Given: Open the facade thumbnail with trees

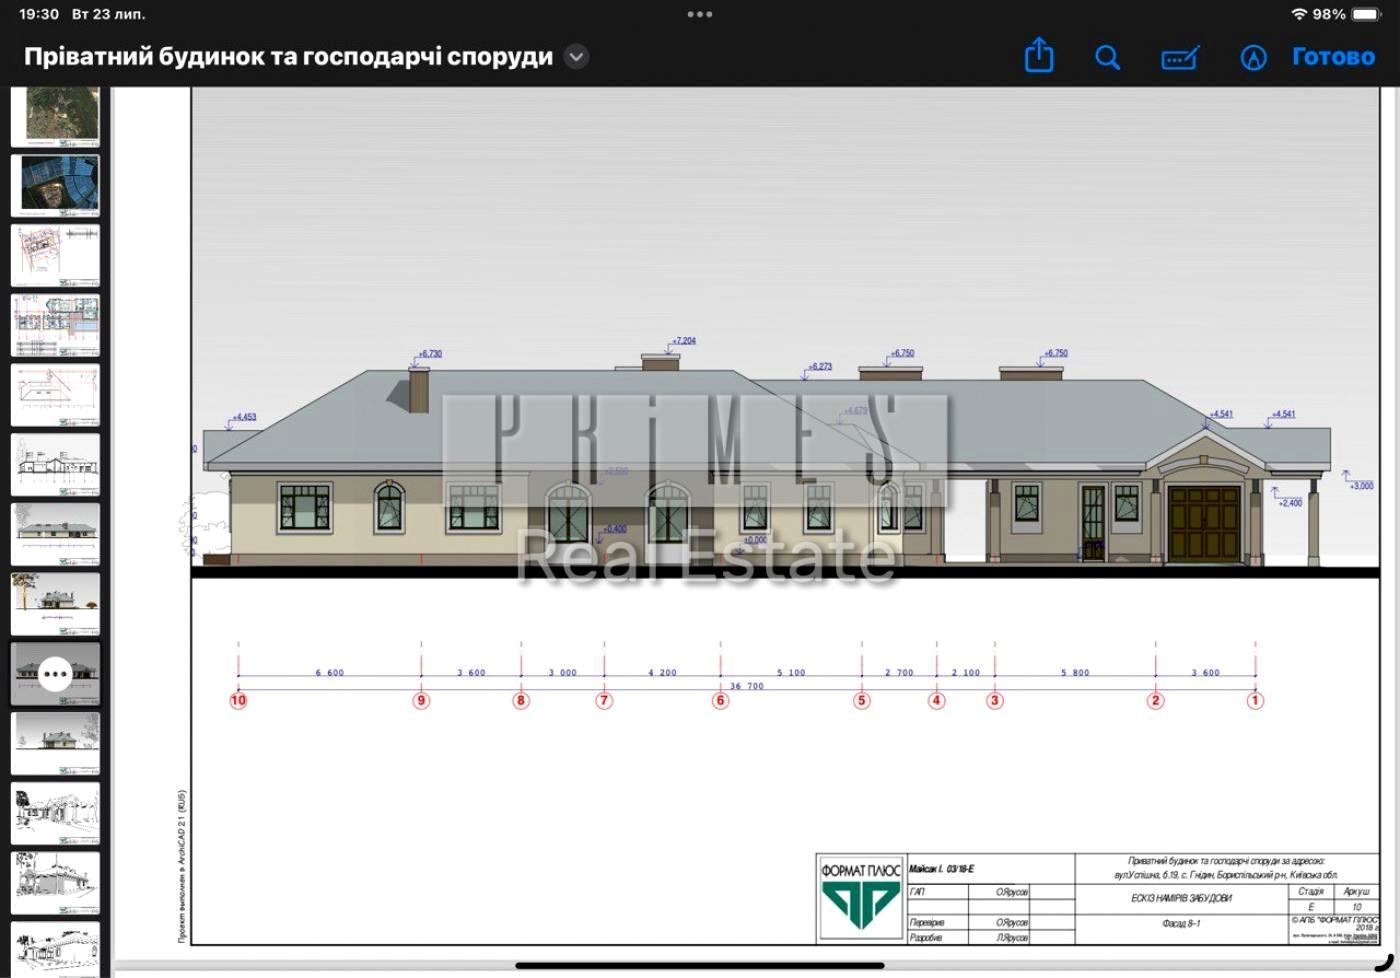Looking at the screenshot, I should (55, 604).
